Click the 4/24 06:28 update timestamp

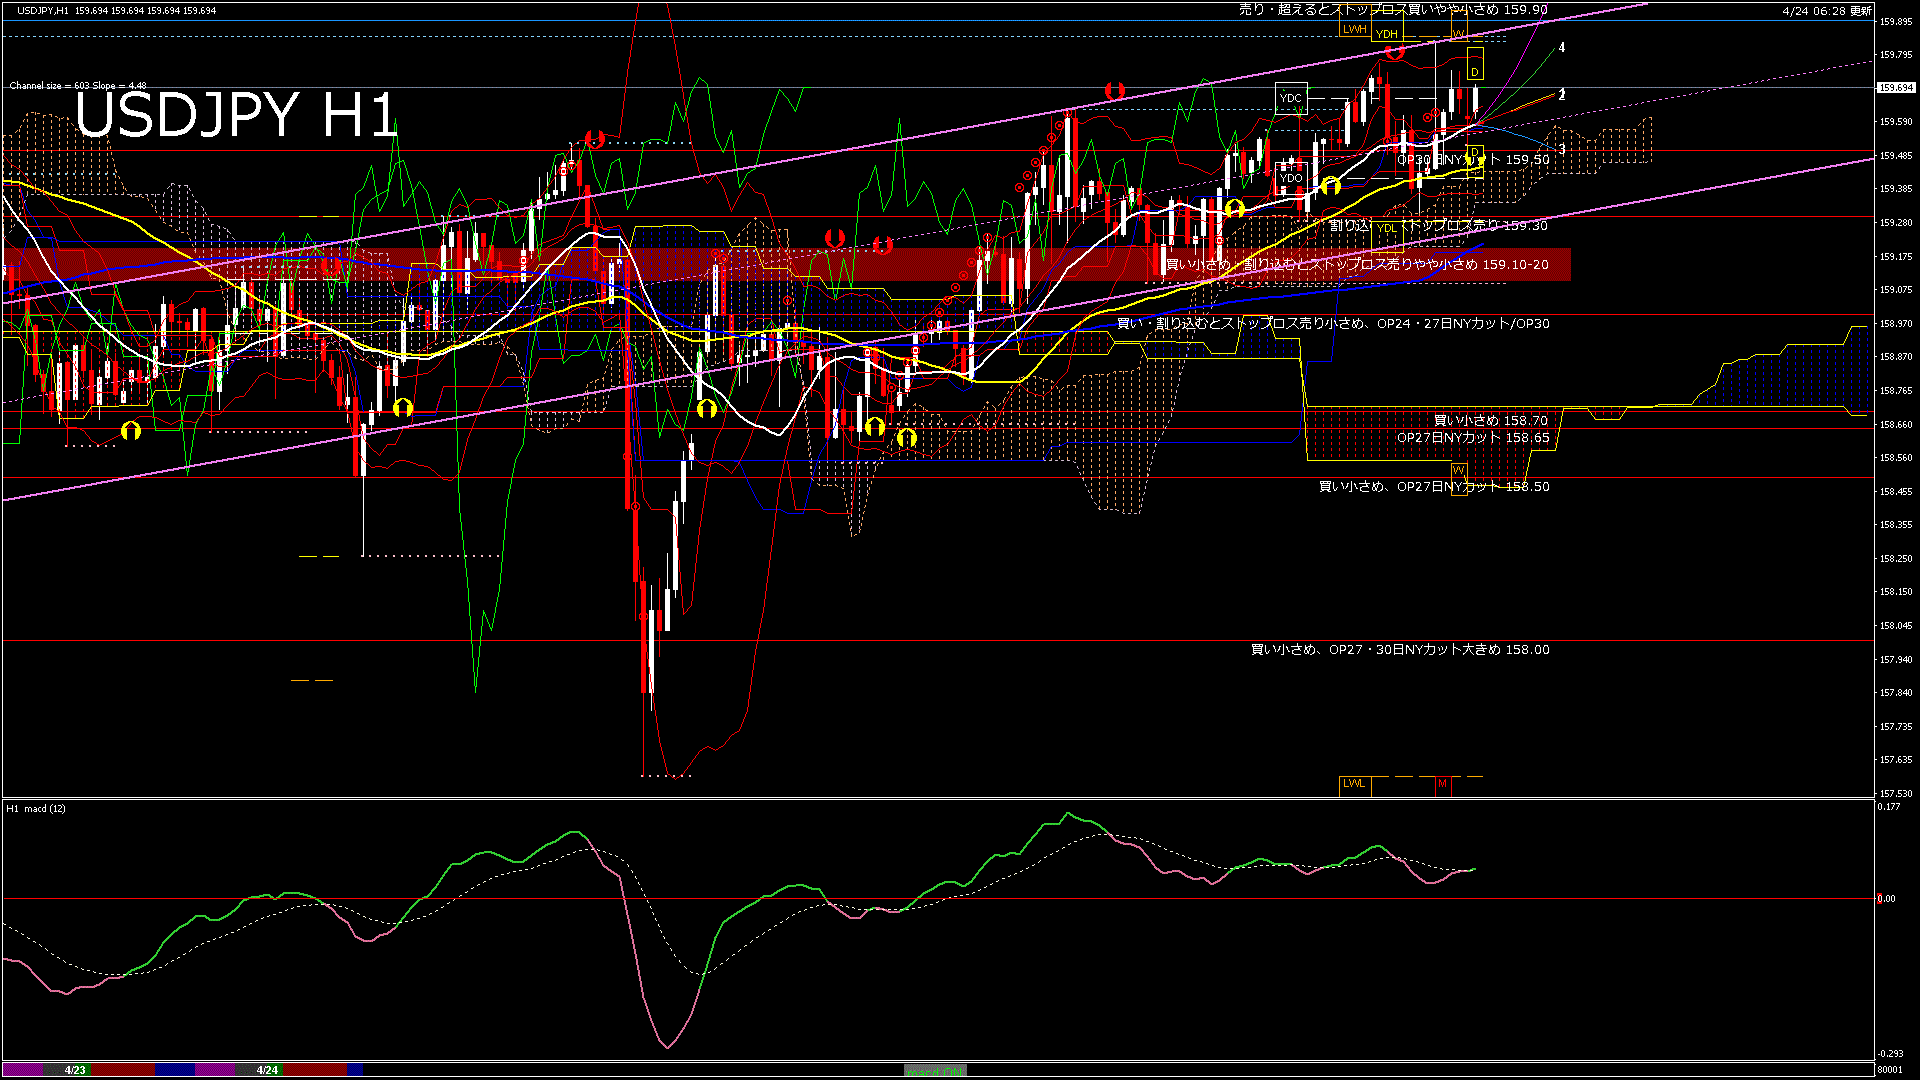[1826, 11]
